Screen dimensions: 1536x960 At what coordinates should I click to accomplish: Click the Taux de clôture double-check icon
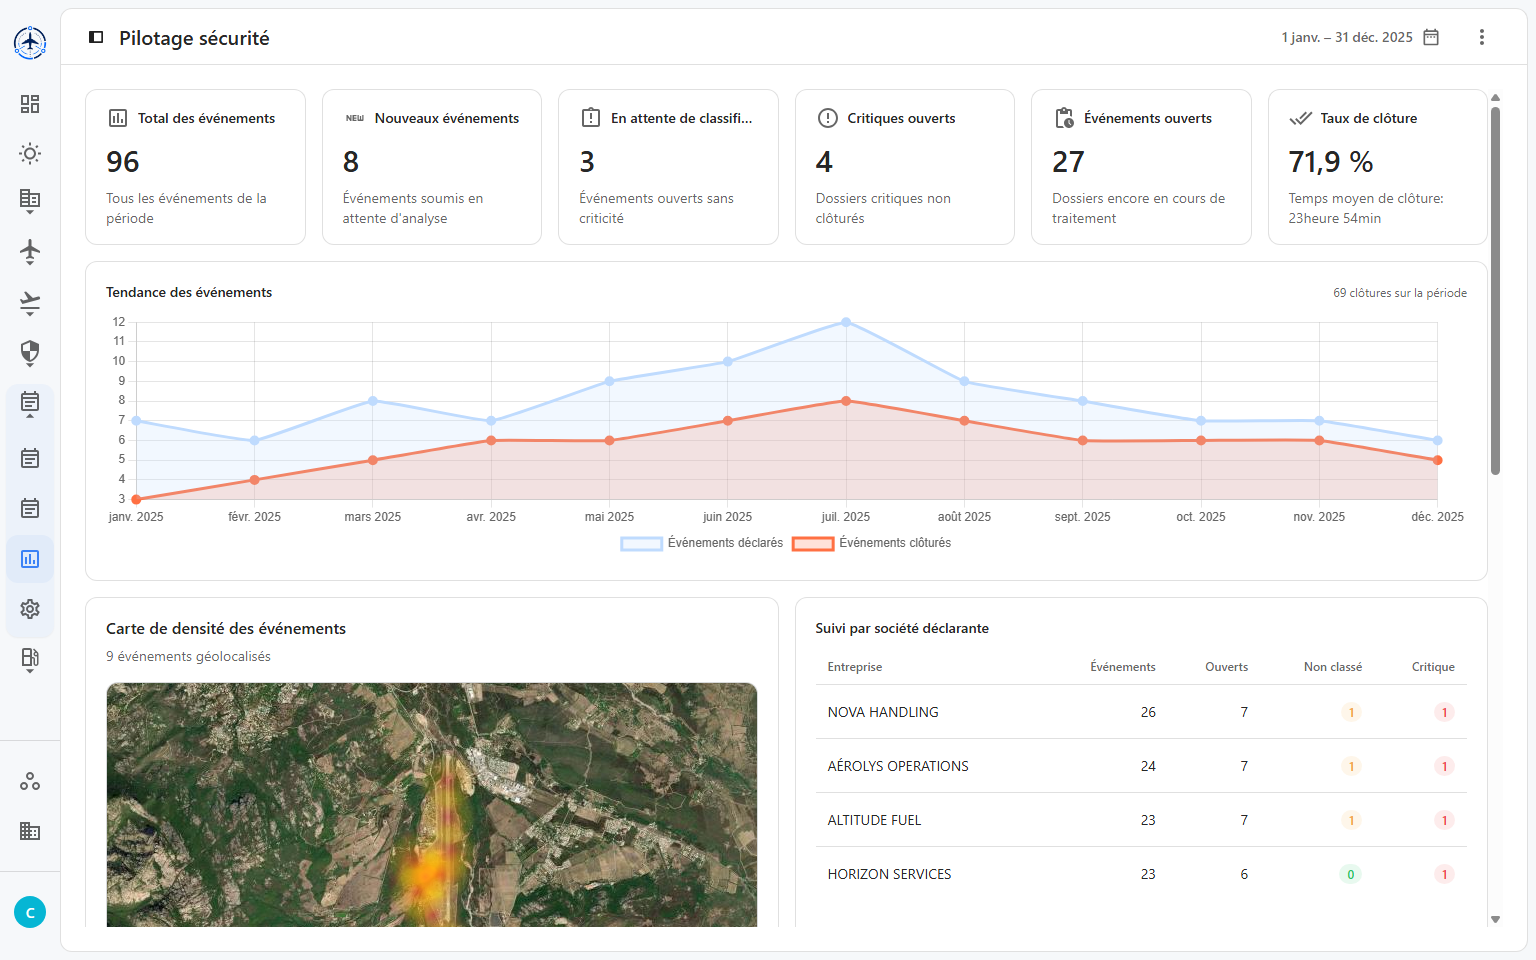click(x=1300, y=118)
